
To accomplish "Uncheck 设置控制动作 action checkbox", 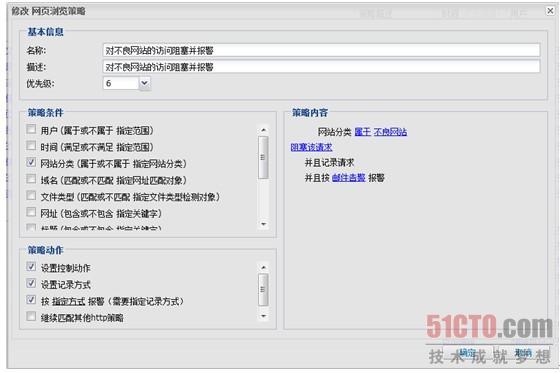I will pos(31,267).
